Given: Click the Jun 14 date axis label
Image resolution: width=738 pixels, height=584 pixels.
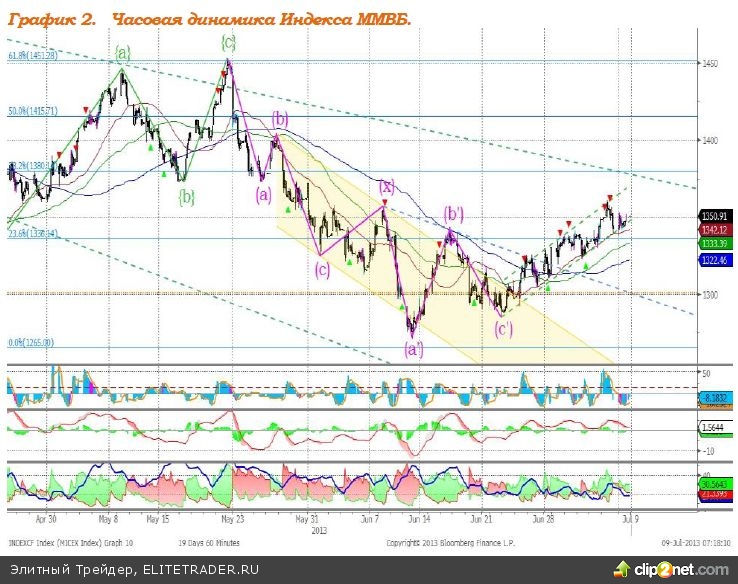Looking at the screenshot, I should click(419, 519).
